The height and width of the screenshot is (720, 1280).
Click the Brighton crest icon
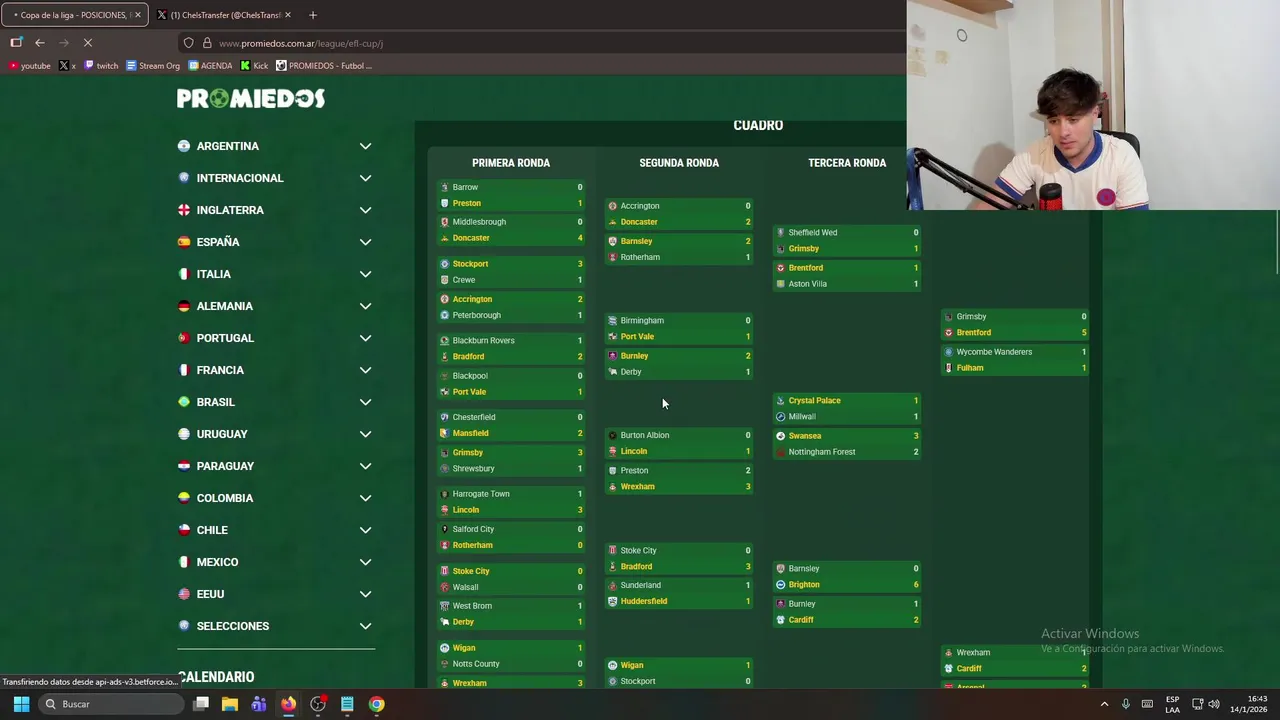coord(781,585)
